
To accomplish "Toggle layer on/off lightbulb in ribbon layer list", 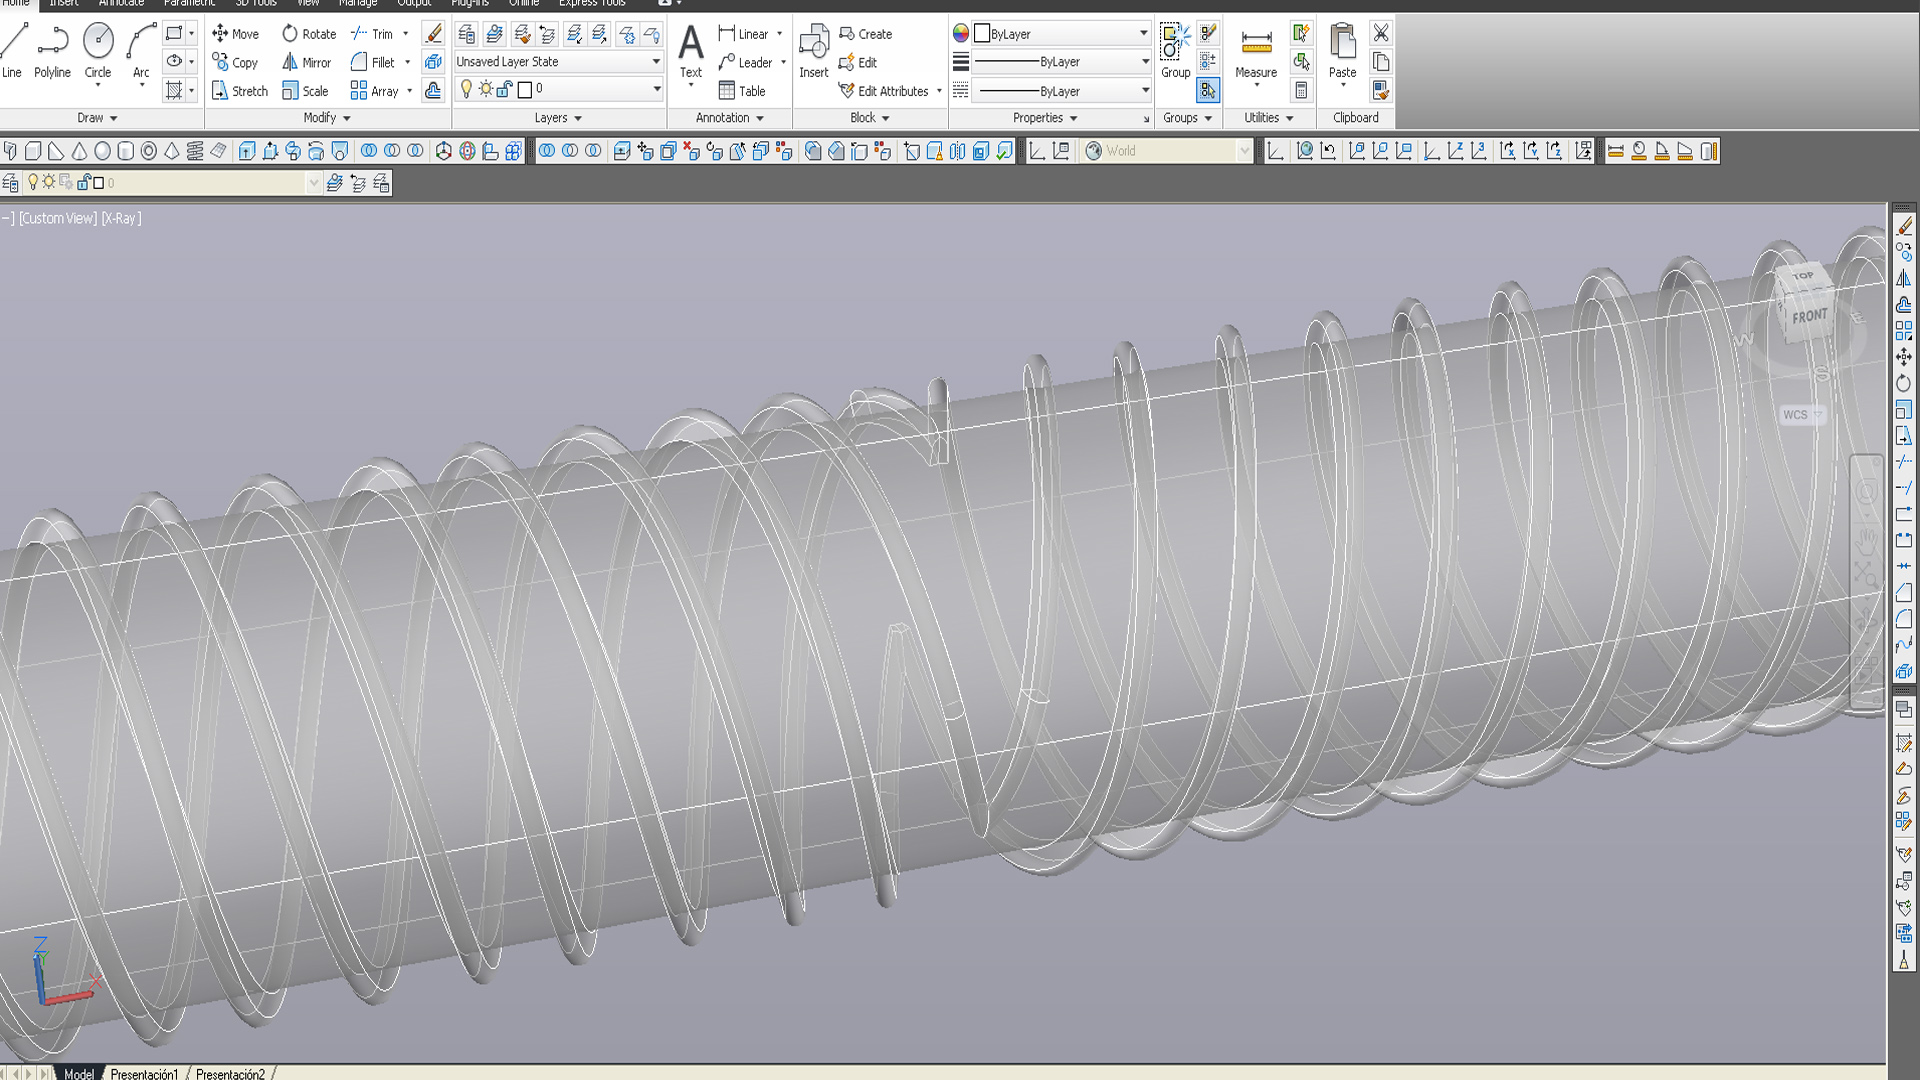I will pyautogui.click(x=466, y=89).
